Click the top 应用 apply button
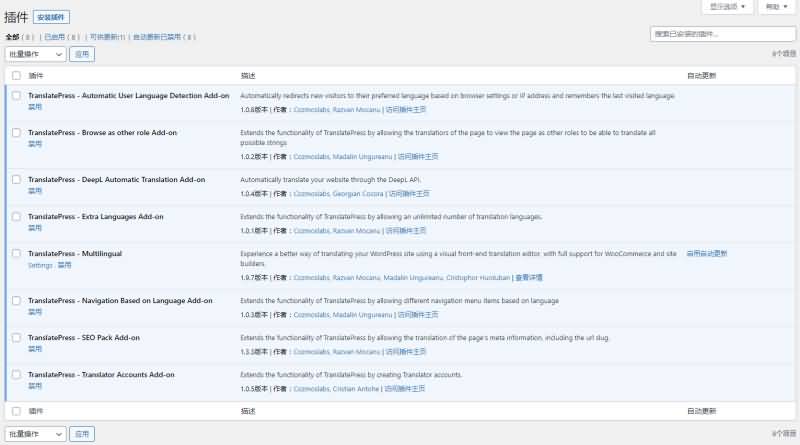 (82, 54)
